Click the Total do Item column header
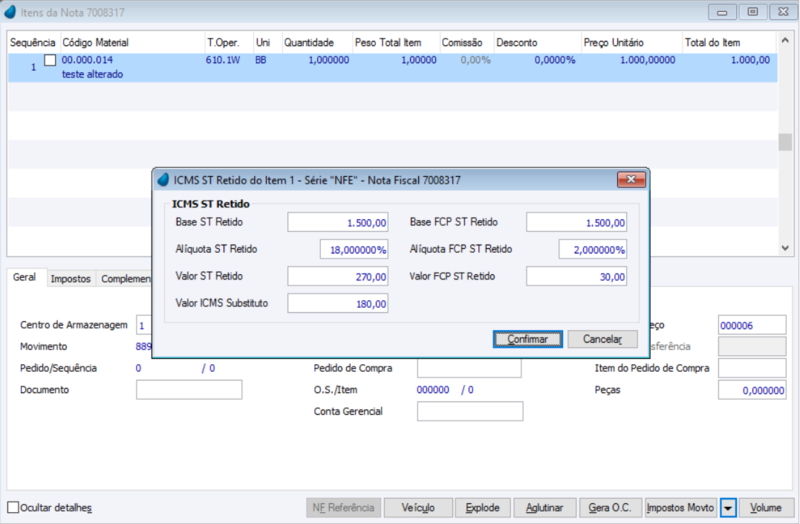Viewport: 800px width, 524px height. coord(729,42)
